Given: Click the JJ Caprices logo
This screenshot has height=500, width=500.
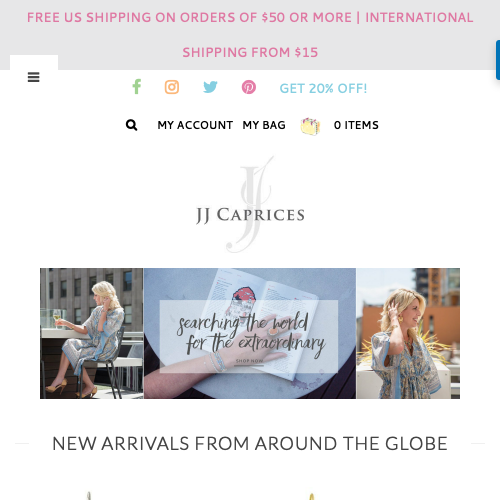Looking at the screenshot, I should (x=250, y=204).
